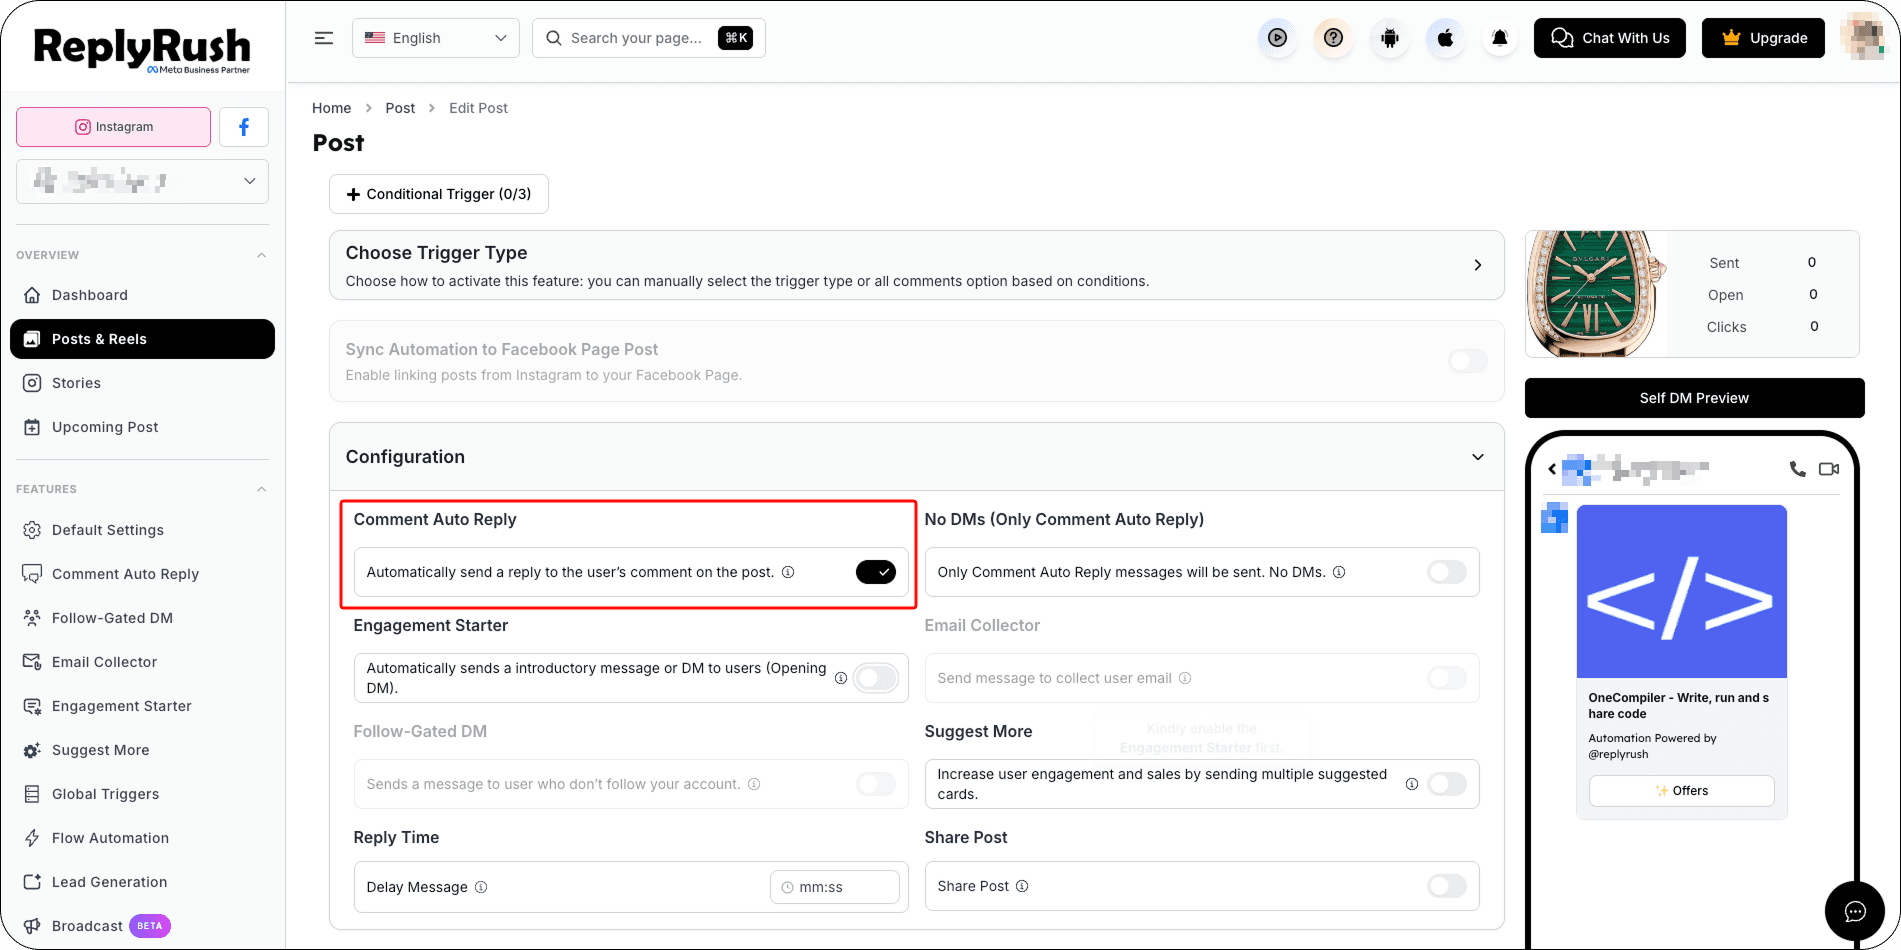Open the account selector dropdown
The width and height of the screenshot is (1901, 950).
[x=142, y=181]
